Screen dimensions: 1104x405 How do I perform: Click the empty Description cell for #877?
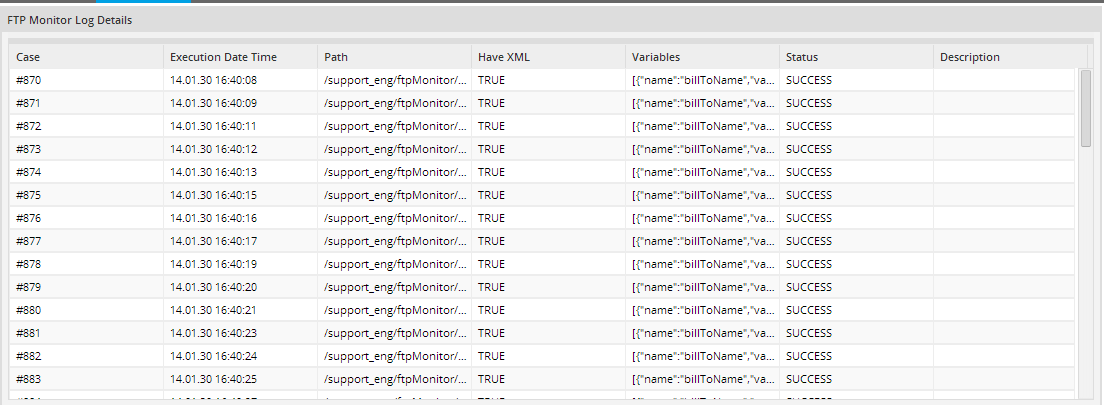click(x=1004, y=241)
